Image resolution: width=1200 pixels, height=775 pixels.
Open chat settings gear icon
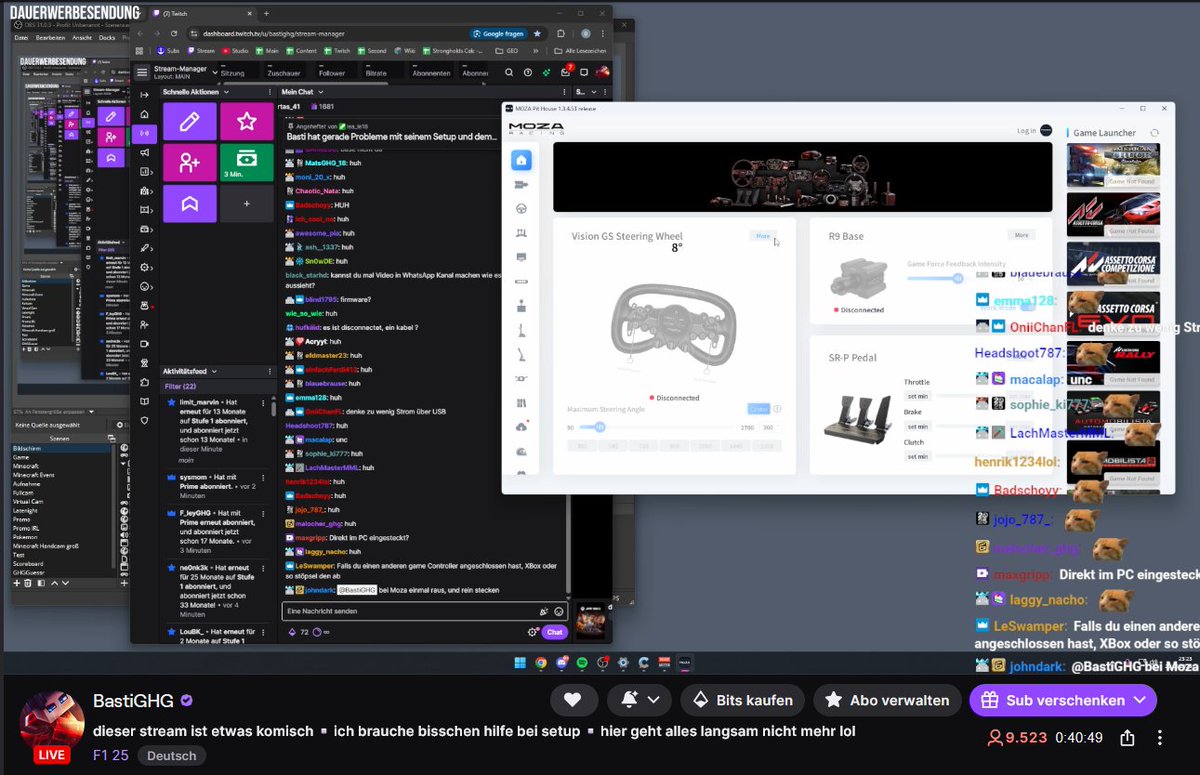[533, 632]
